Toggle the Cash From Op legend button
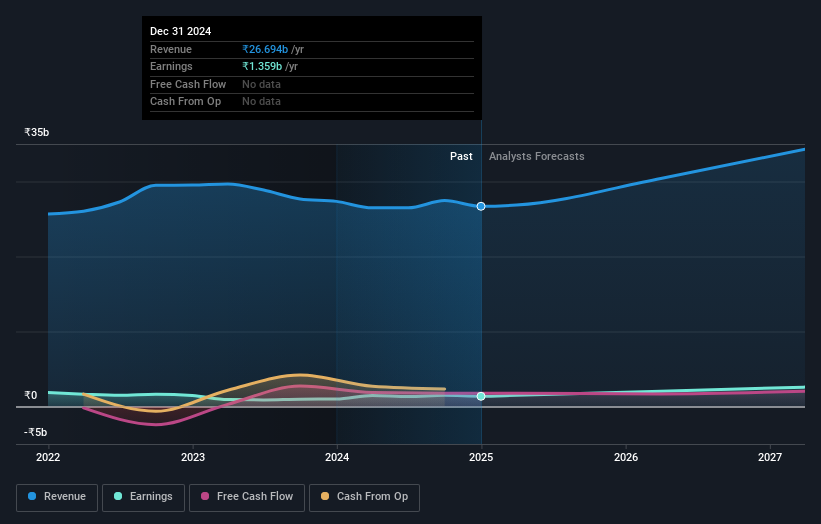821x524 pixels. point(364,497)
